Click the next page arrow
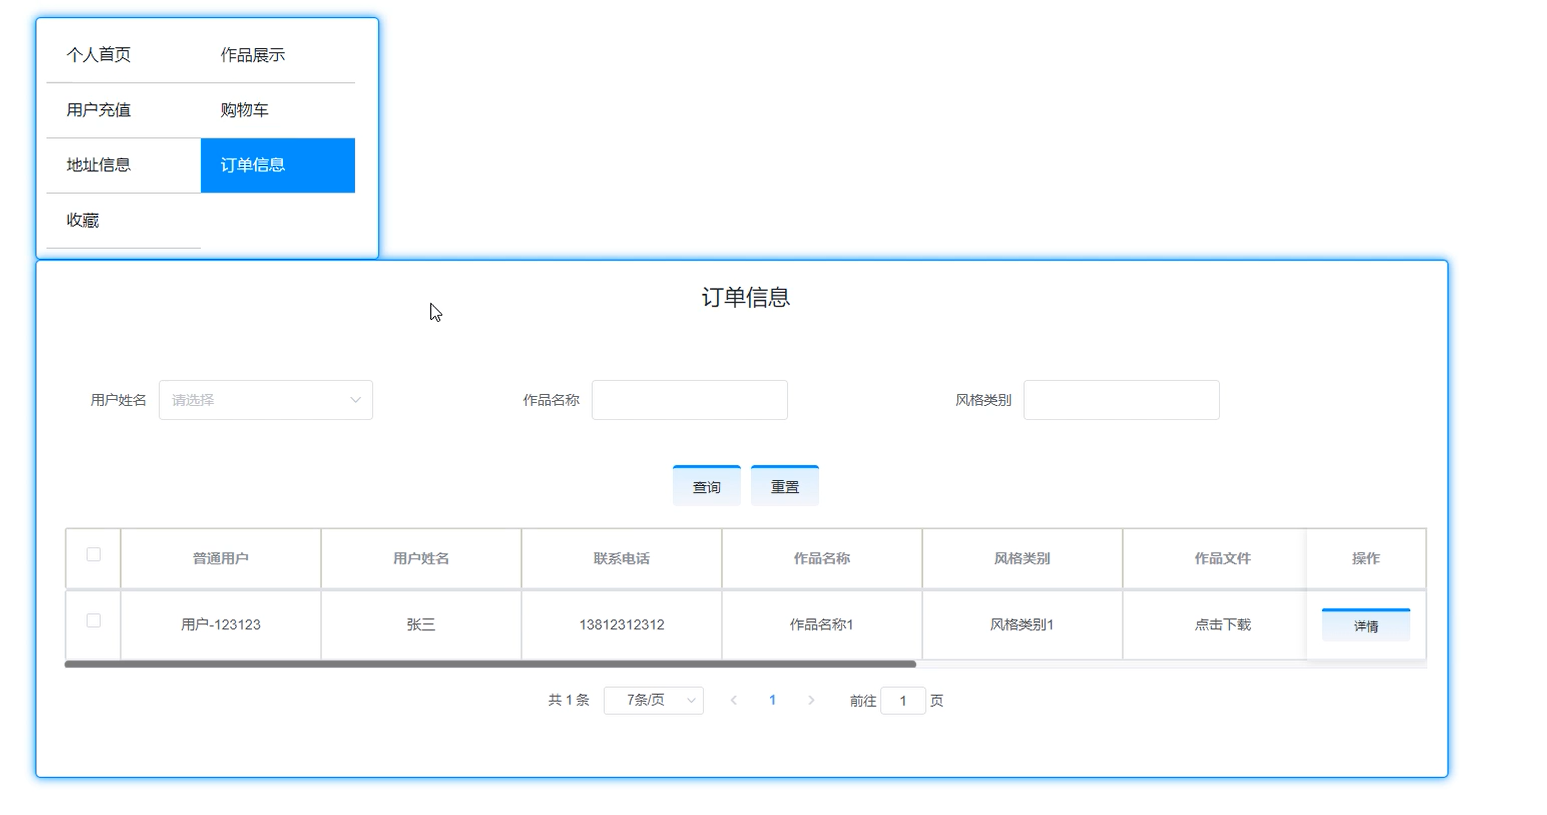Viewport: 1547px width, 815px height. coord(811,700)
